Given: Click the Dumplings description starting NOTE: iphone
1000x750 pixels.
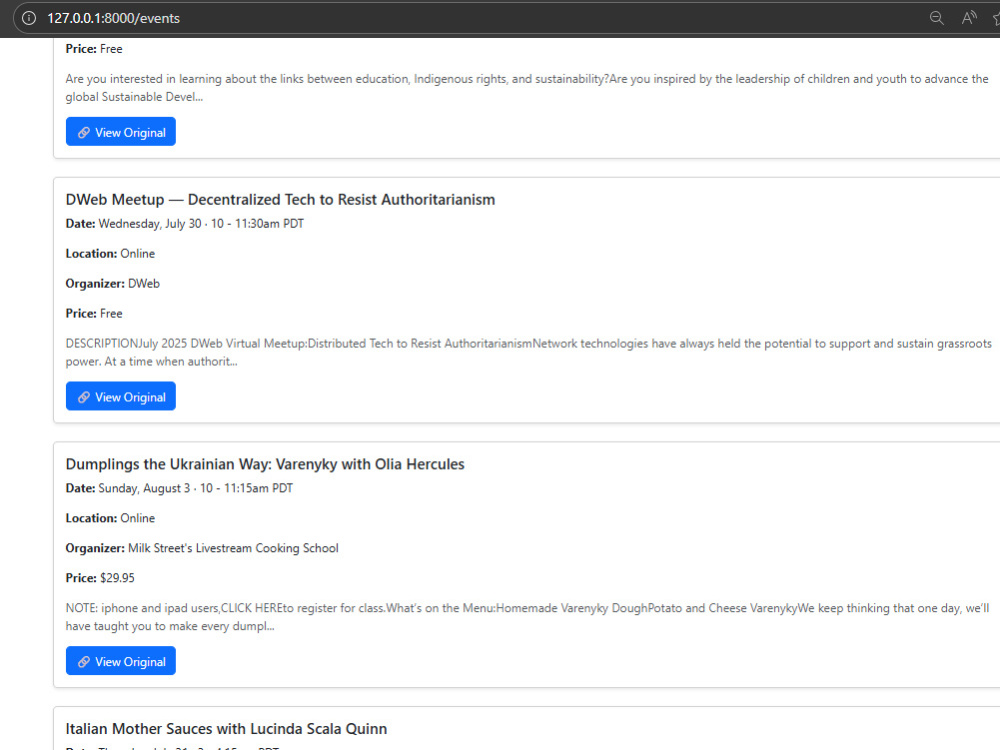Looking at the screenshot, I should point(527,617).
